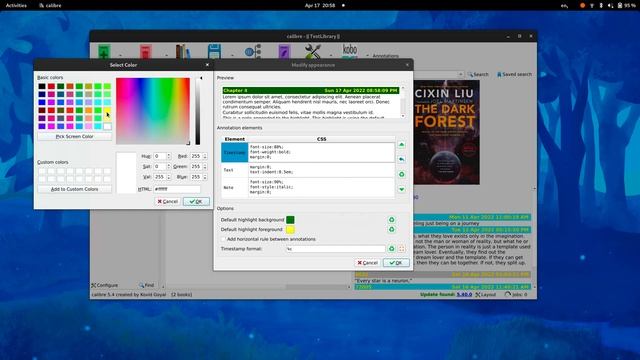This screenshot has width=640, height=360.
Task: Open the library books toolbar icon
Action: coord(183,52)
